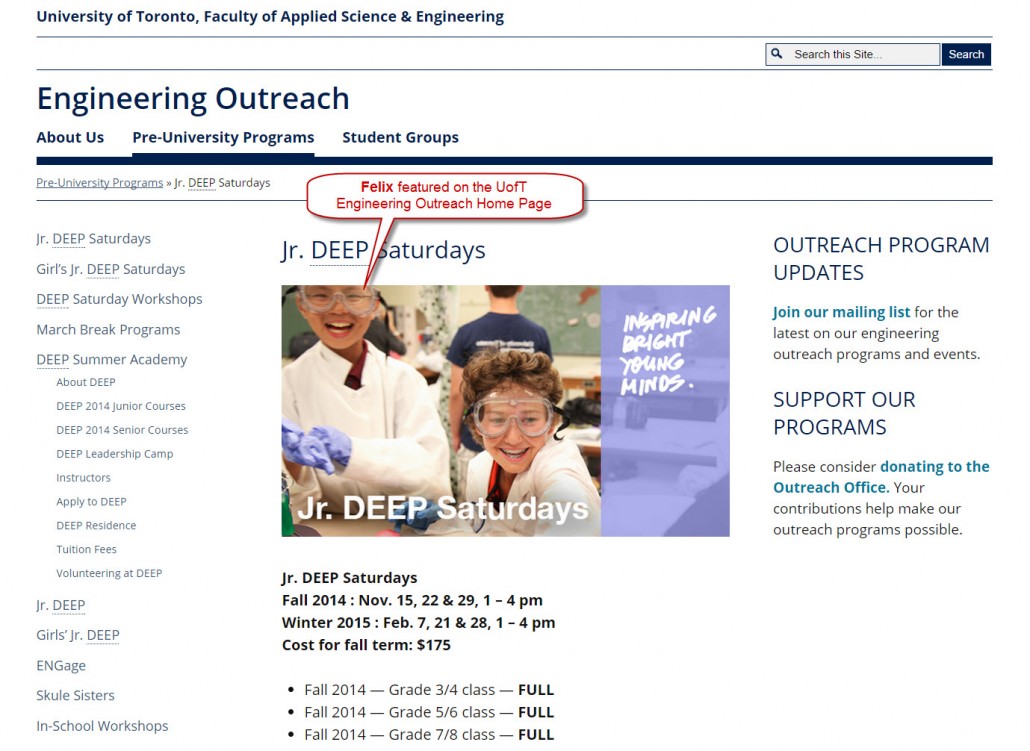Click the magnifier icon in search box
Viewport: 1030px width, 751px height.
coord(776,54)
